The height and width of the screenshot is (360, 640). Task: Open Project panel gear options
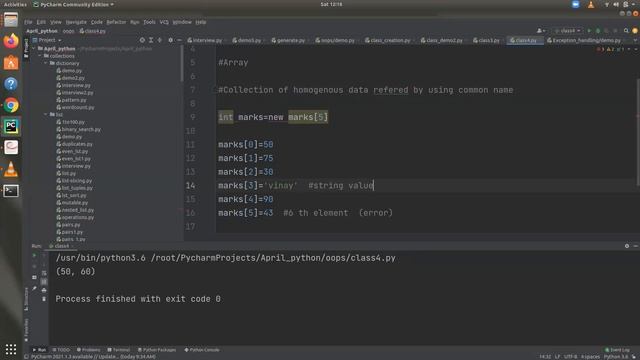coord(170,40)
